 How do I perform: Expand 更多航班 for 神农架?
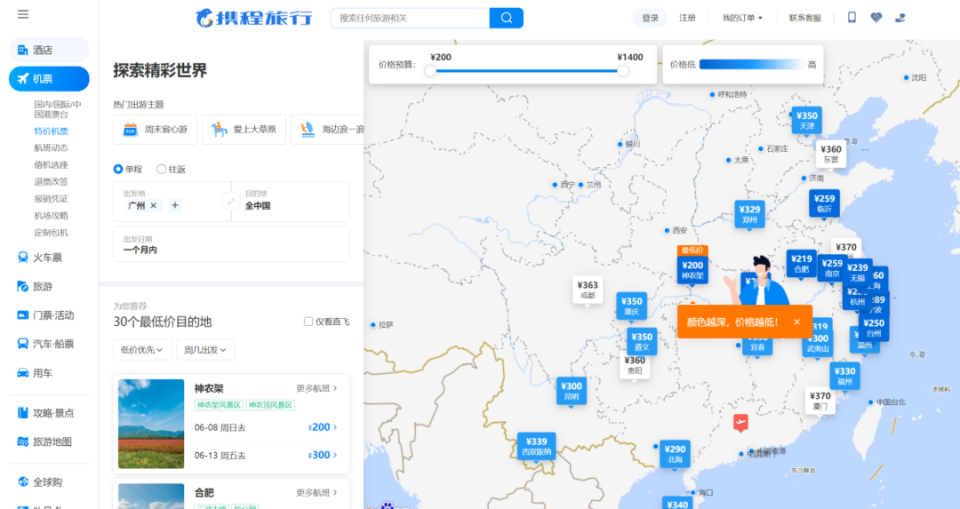coord(317,388)
